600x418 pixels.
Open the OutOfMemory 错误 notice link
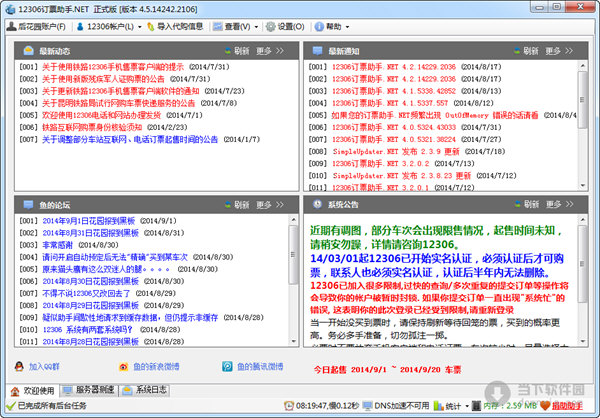(435, 115)
